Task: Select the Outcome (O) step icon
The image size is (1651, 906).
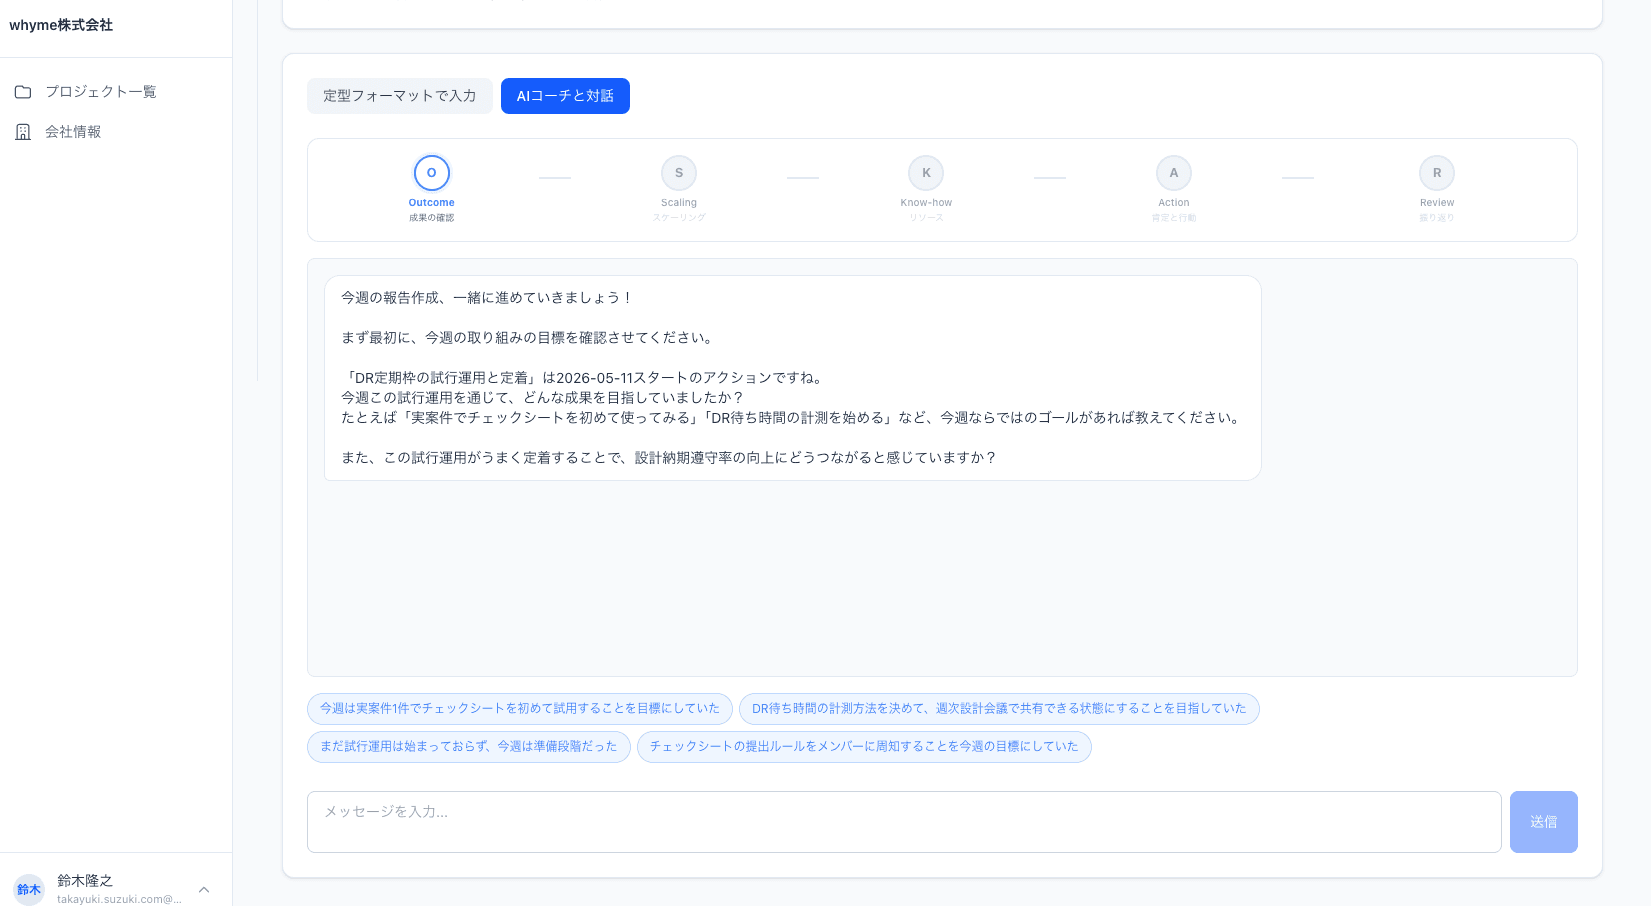Action: pyautogui.click(x=431, y=172)
